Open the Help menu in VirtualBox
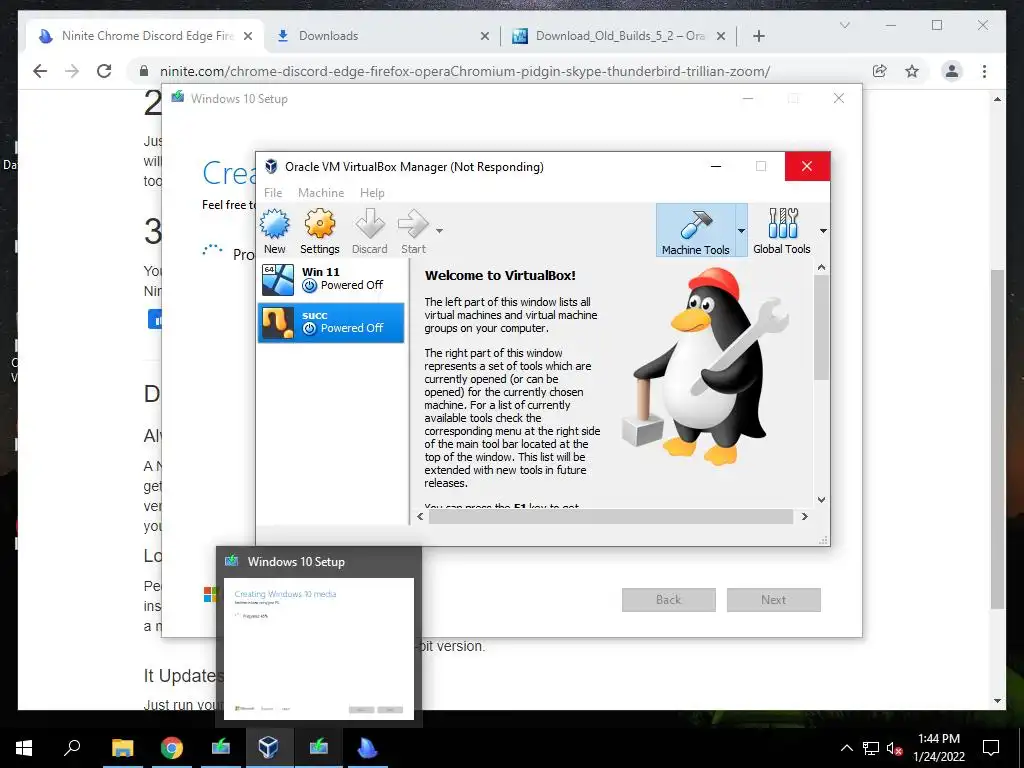This screenshot has width=1024, height=768. [372, 193]
